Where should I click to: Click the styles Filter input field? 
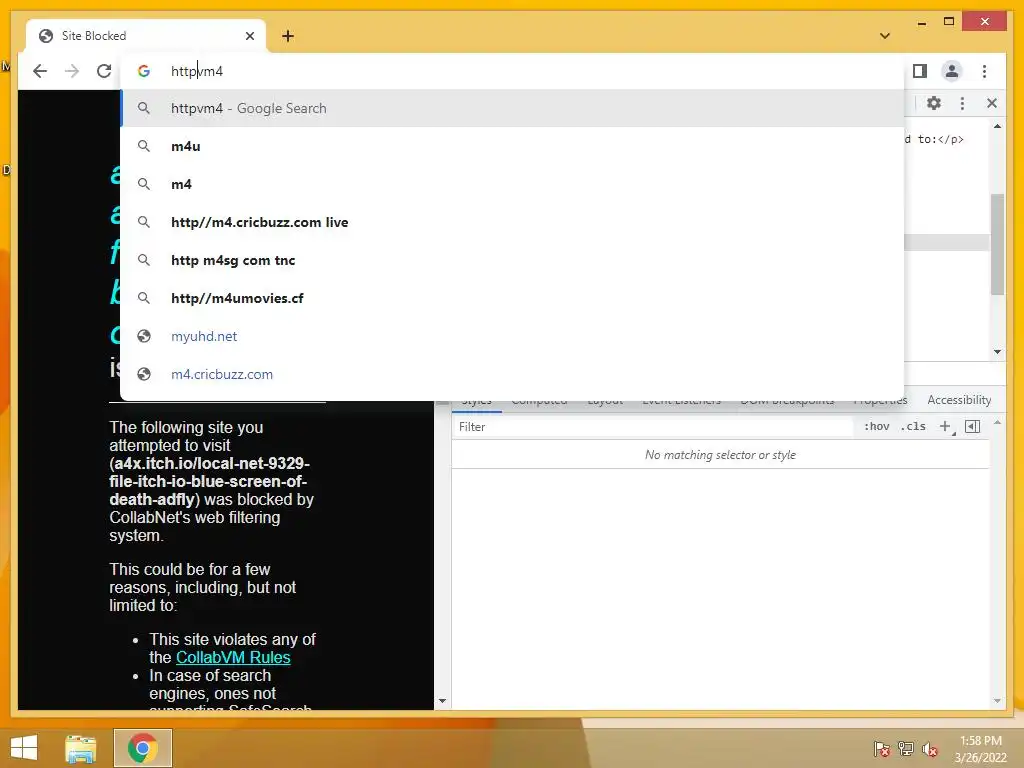tap(653, 426)
